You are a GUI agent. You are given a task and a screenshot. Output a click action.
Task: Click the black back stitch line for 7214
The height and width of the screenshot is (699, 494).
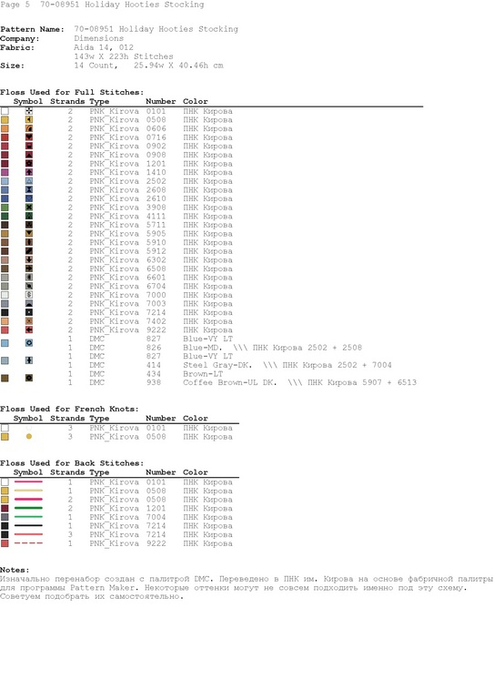[x=29, y=526]
